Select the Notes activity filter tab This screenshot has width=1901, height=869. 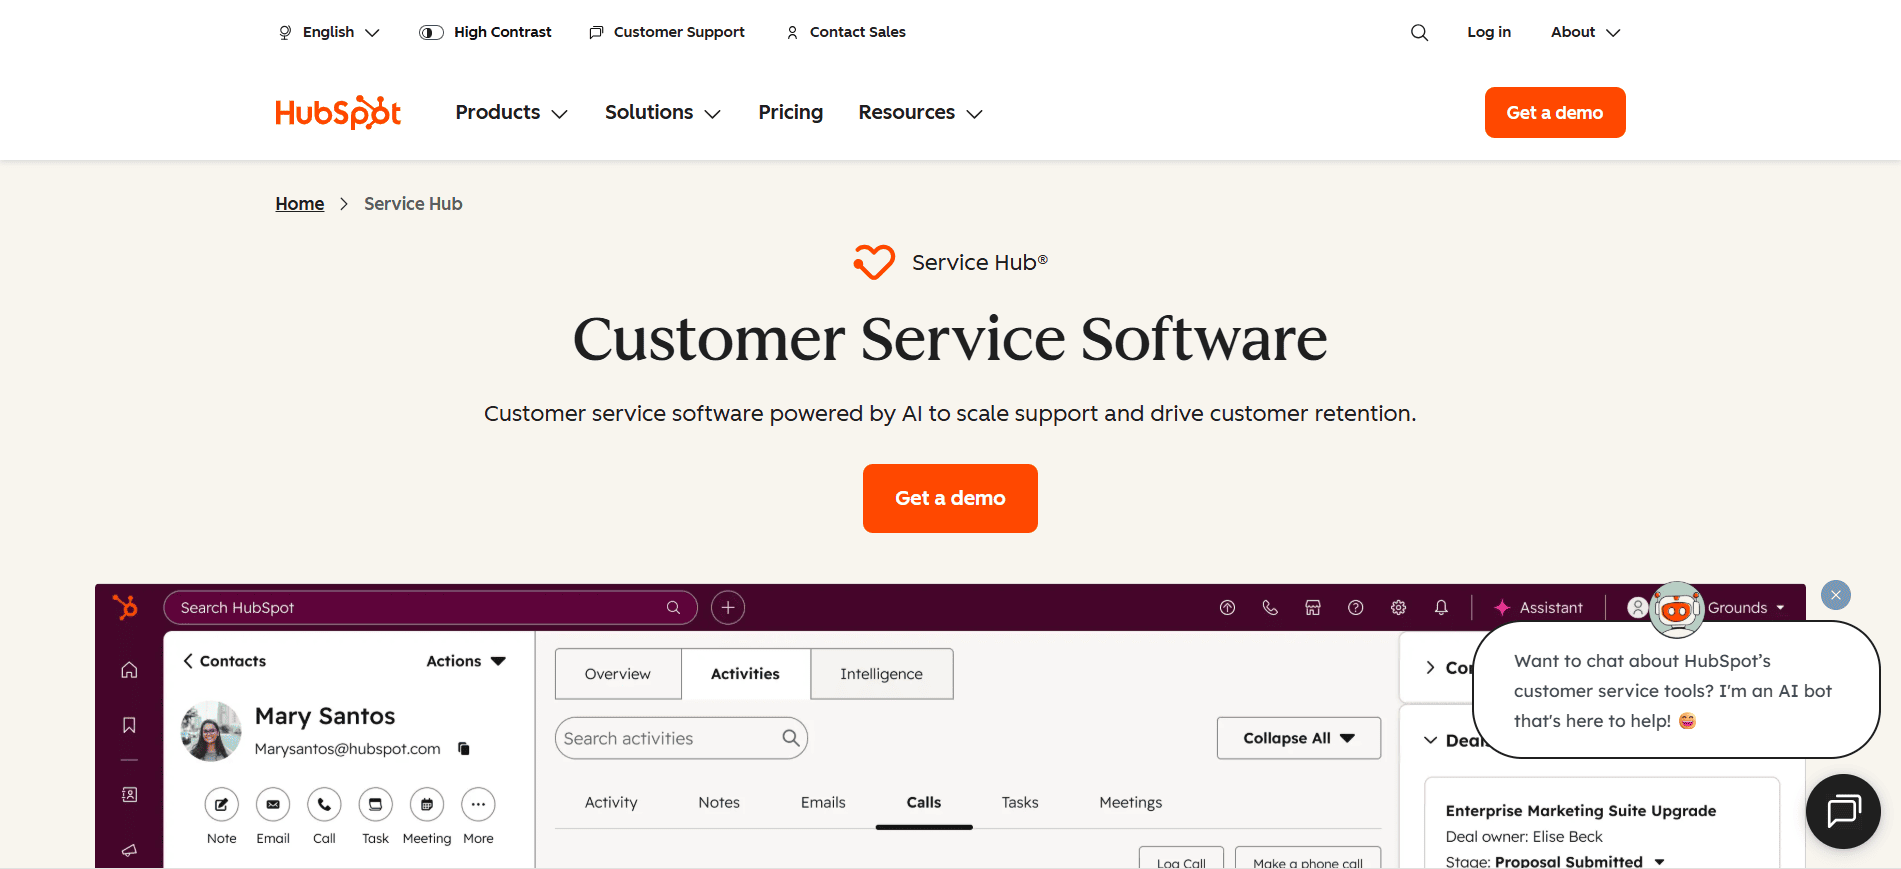719,802
